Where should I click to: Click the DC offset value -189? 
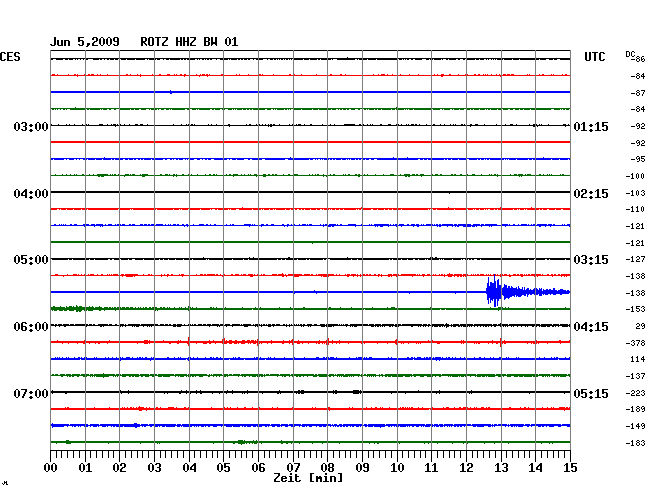[635, 409]
